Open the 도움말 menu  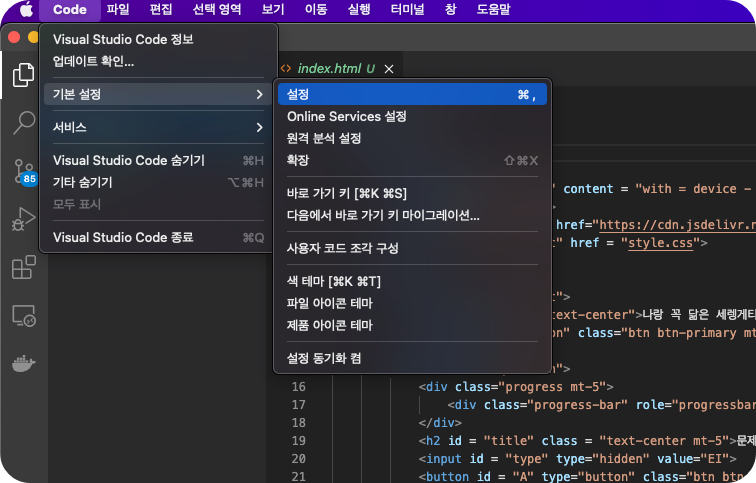tap(493, 9)
